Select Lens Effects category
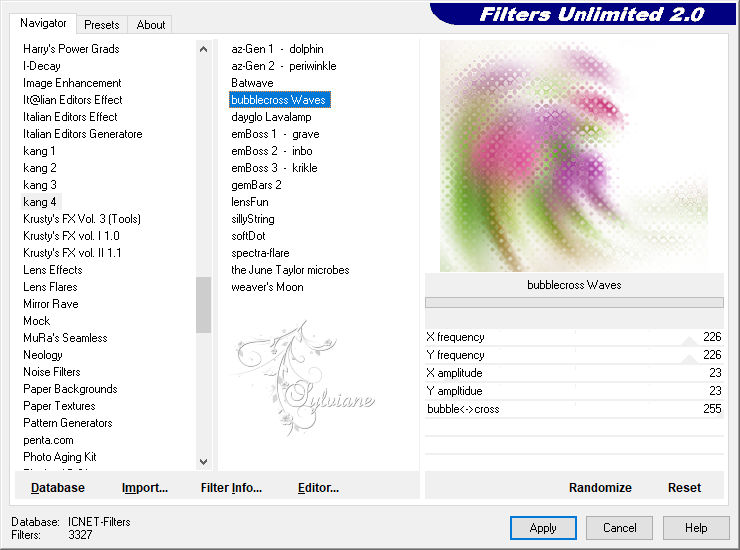This screenshot has height=550, width=740. coord(53,270)
